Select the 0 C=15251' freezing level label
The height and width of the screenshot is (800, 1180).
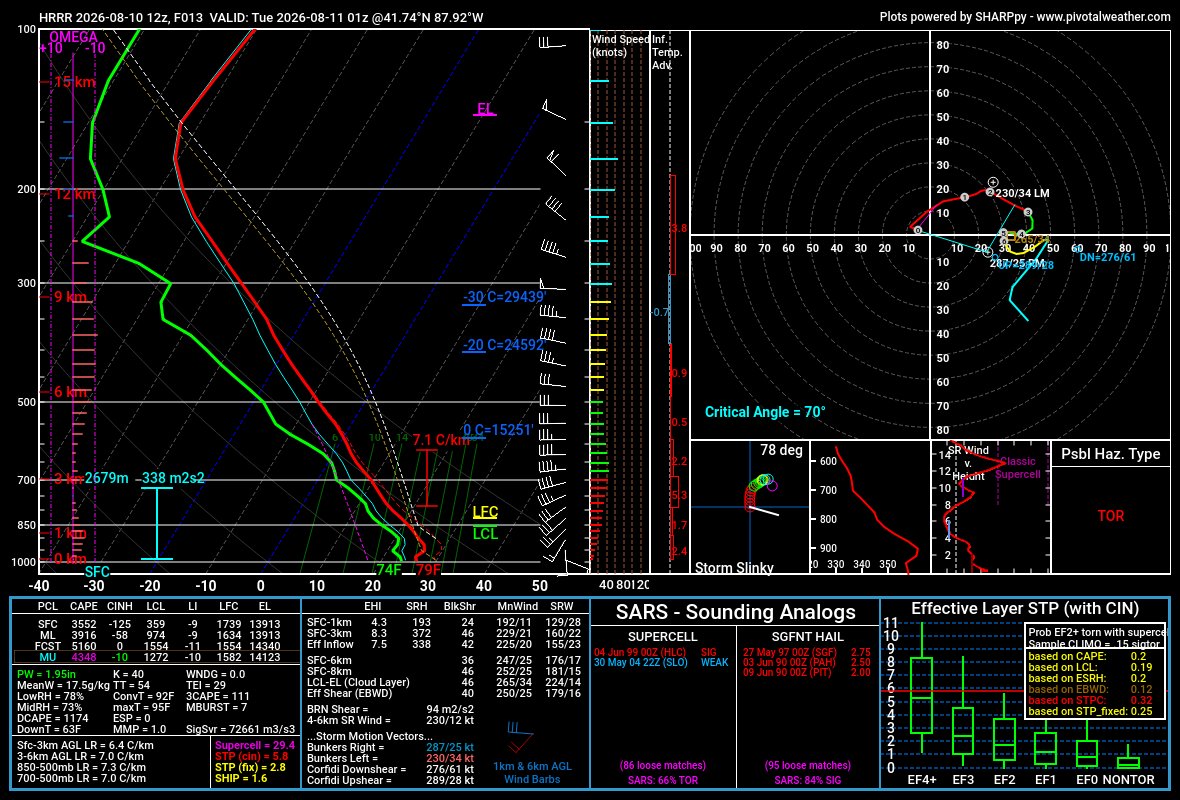click(498, 430)
